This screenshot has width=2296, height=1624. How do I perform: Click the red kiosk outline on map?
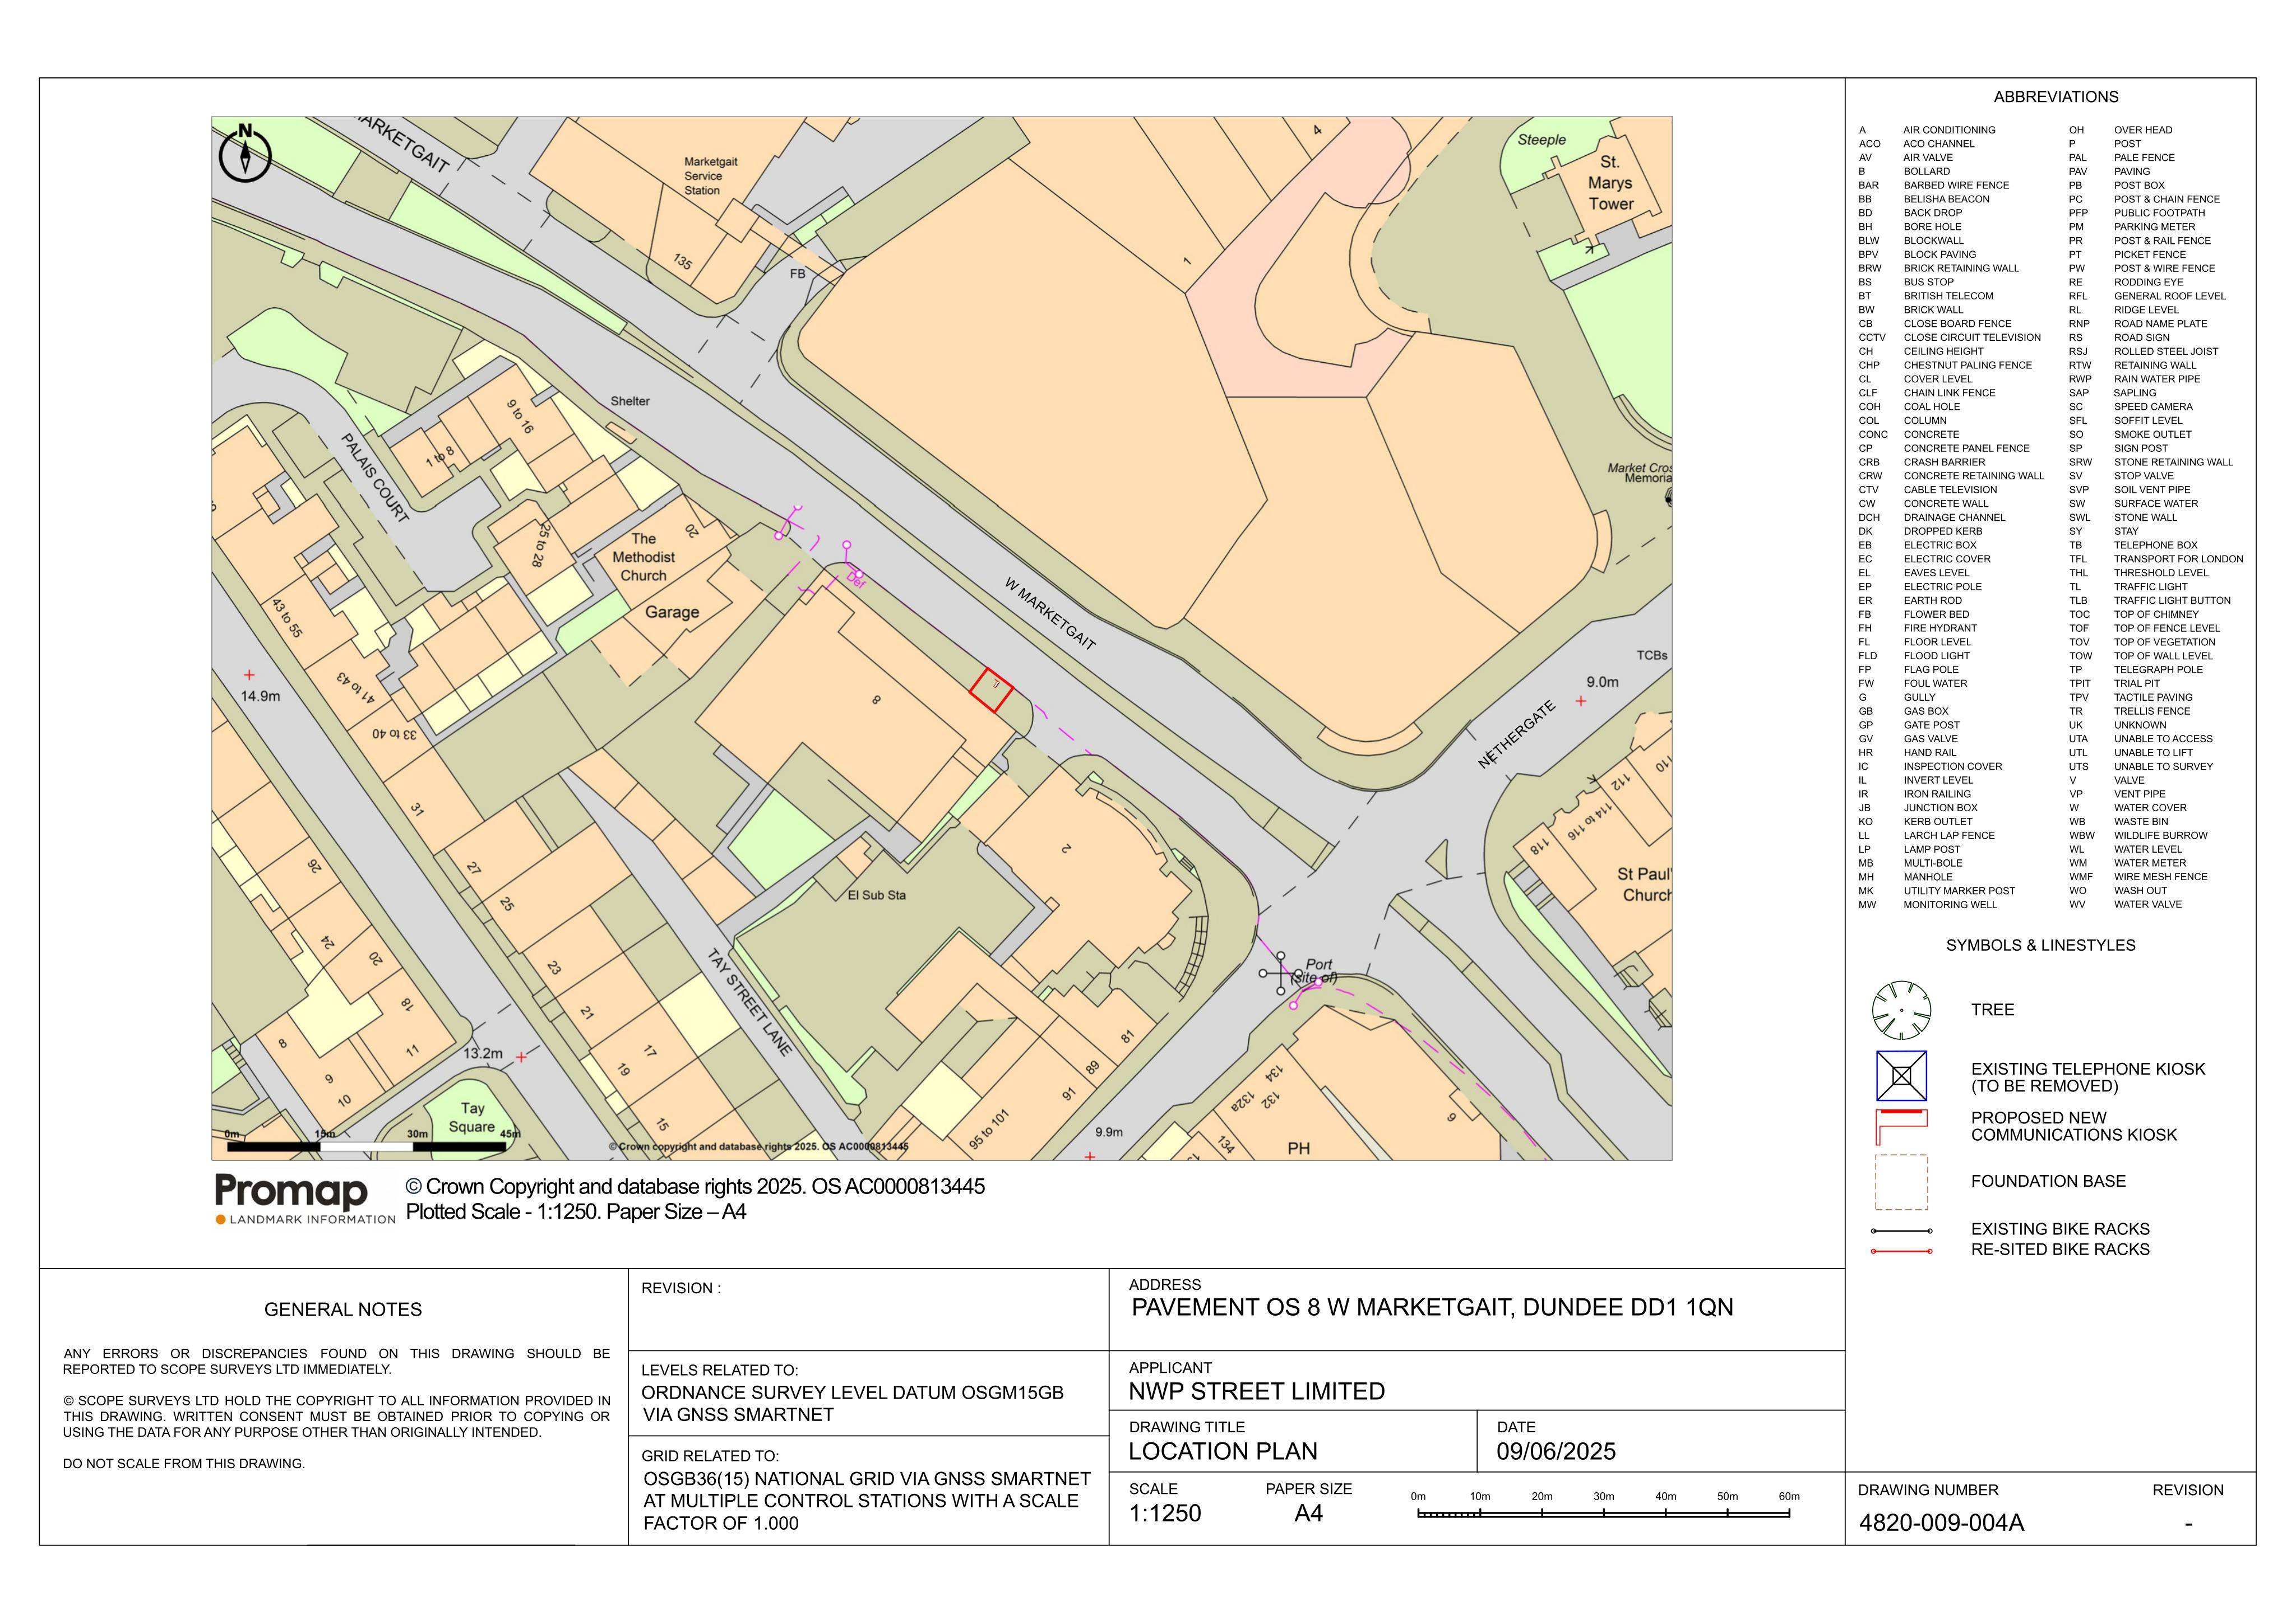991,690
